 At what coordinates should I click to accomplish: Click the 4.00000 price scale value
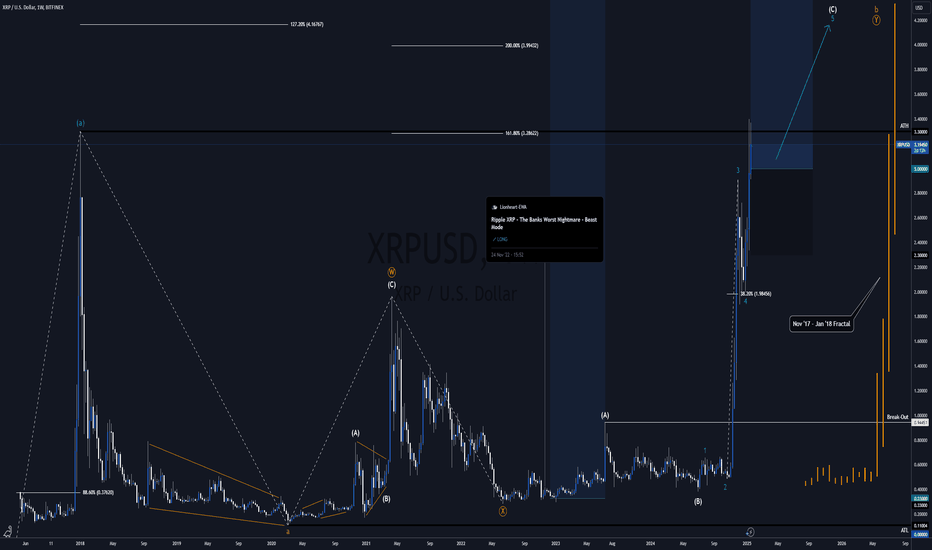[920, 45]
